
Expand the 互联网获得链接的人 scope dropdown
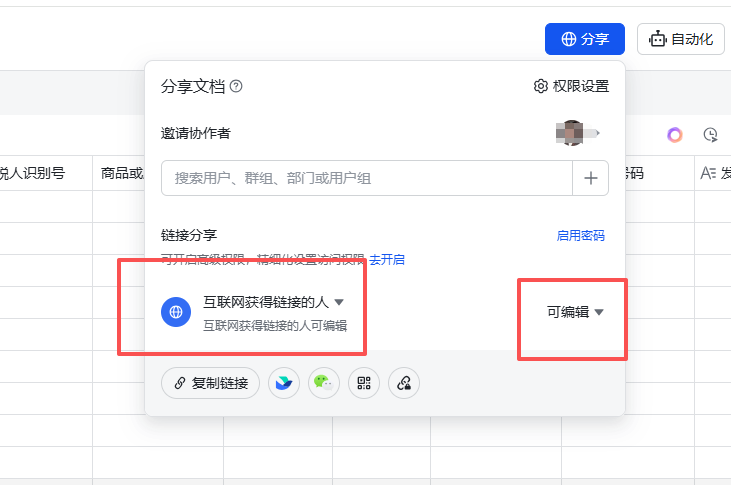[274, 302]
